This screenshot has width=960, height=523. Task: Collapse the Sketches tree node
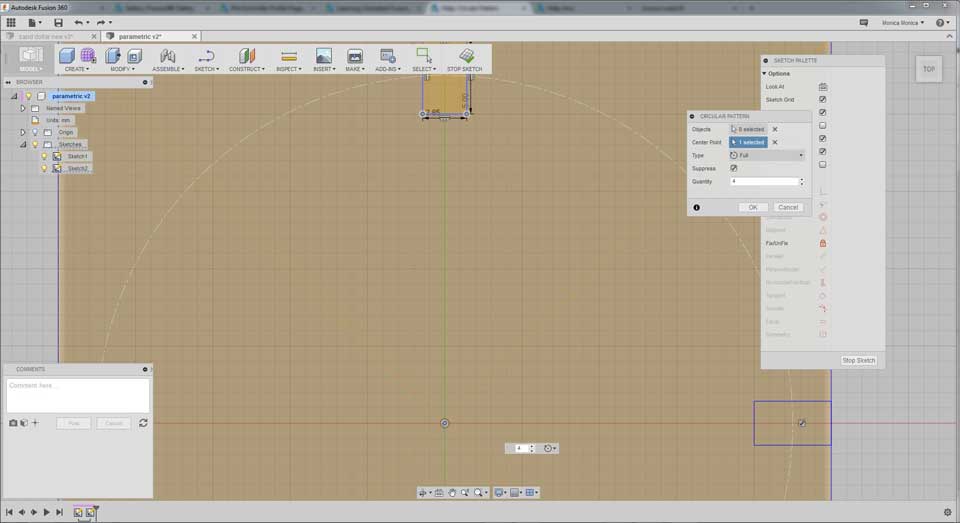(x=23, y=145)
